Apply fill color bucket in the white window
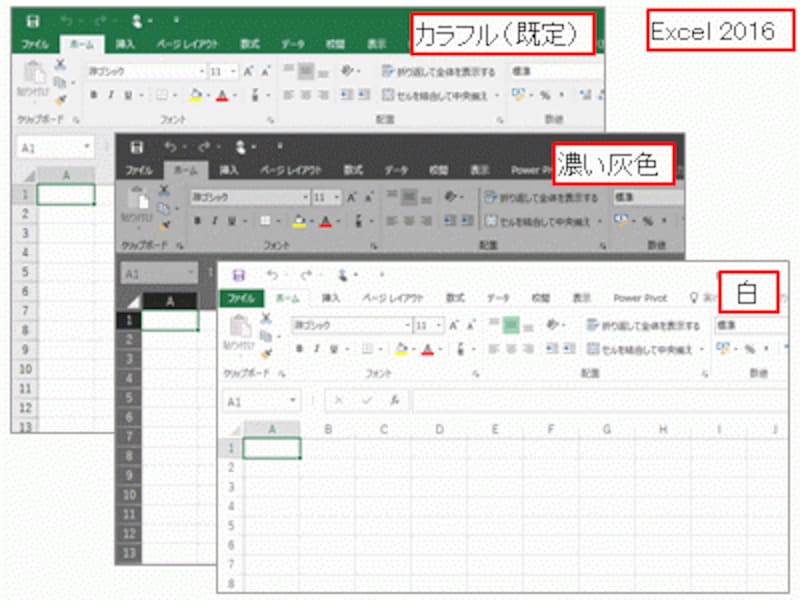Screen dimensions: 800x600 [x=402, y=349]
